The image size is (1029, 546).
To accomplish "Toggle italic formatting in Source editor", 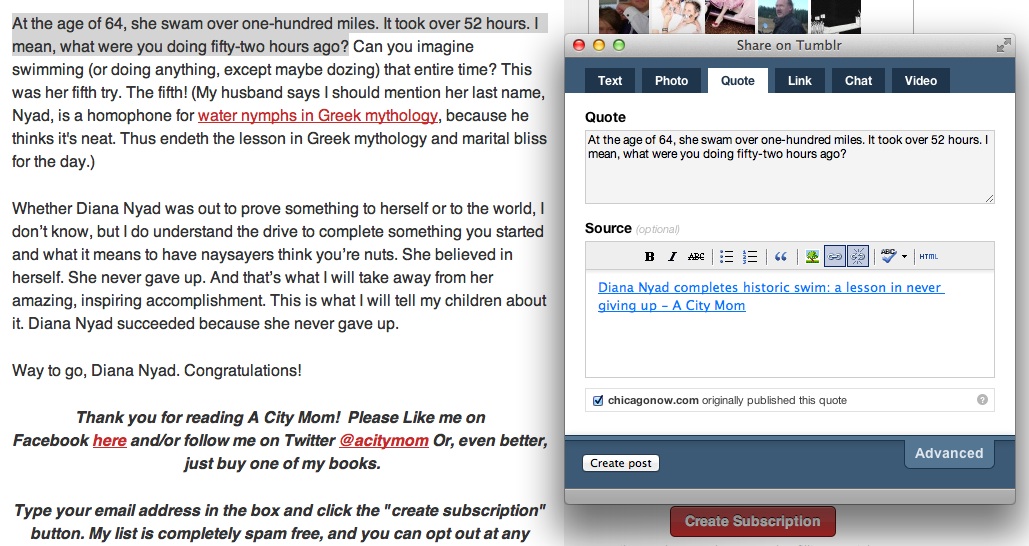I will pos(672,257).
